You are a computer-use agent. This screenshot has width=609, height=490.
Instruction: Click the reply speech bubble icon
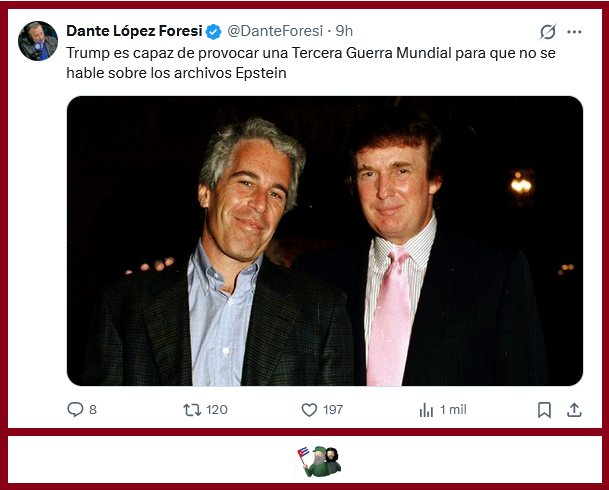coord(75,409)
